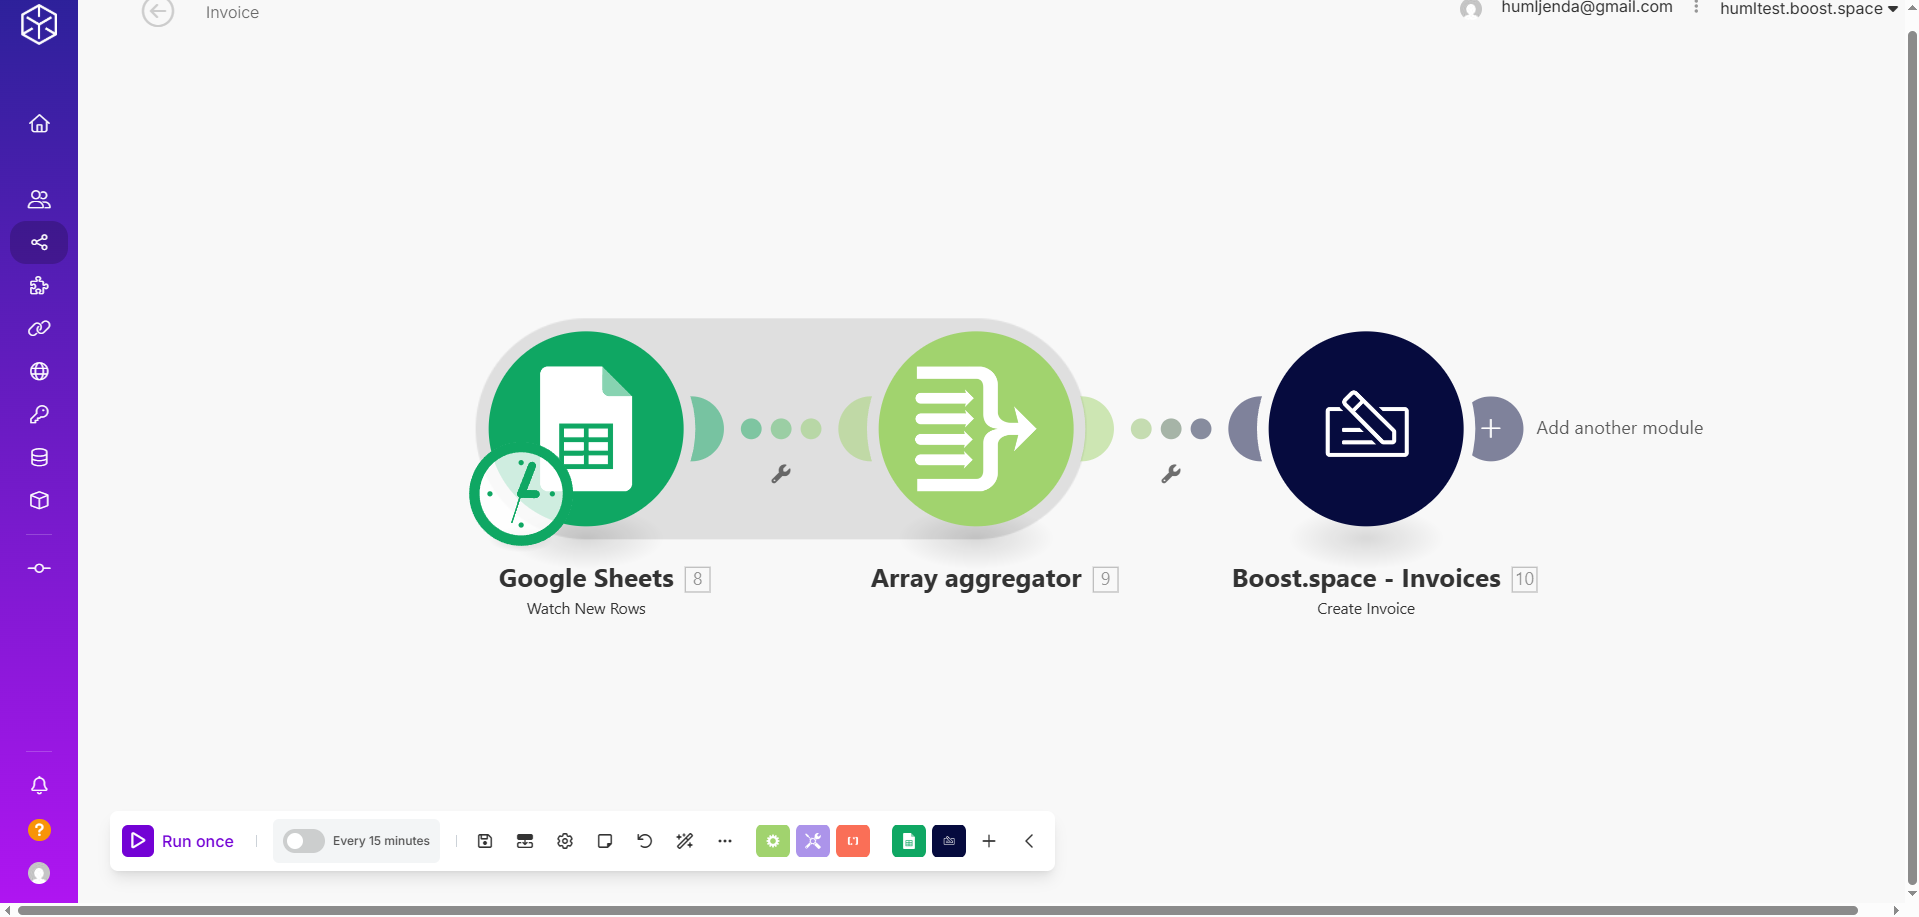Screen dimensions: 1919x917
Task: Open the Scenarios share icon in sidebar
Action: point(39,242)
